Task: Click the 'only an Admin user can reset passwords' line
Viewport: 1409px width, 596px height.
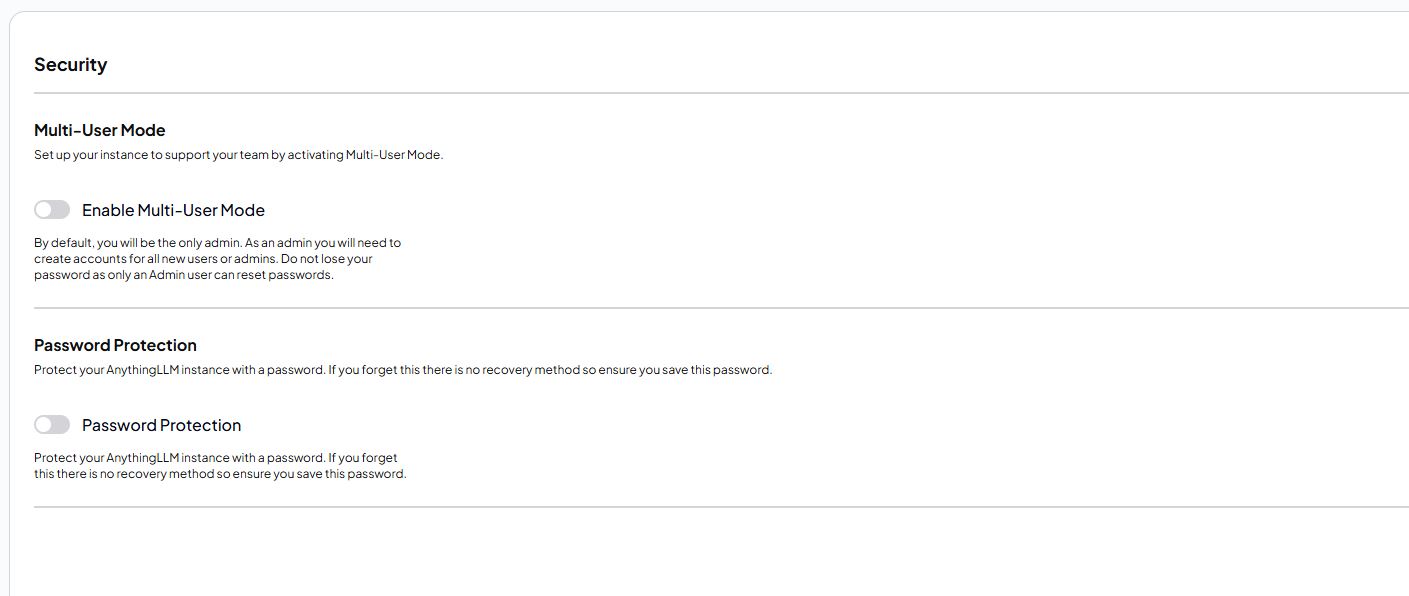Action: (183, 275)
